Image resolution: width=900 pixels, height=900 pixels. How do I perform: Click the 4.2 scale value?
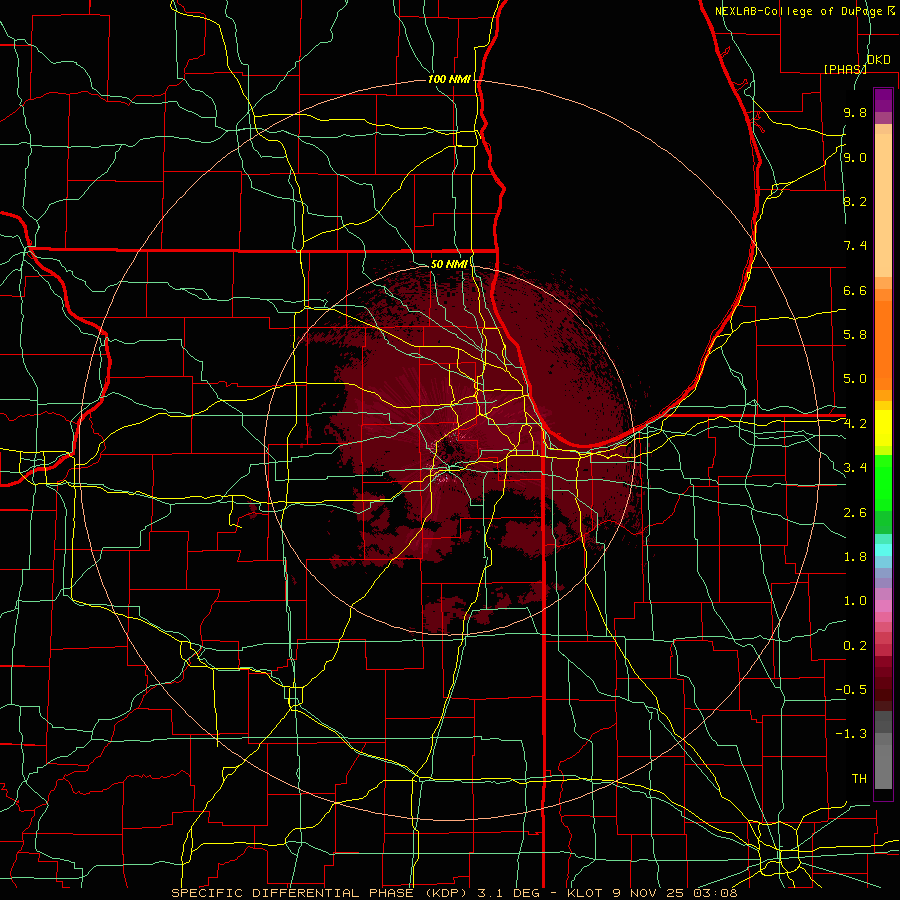tap(855, 424)
